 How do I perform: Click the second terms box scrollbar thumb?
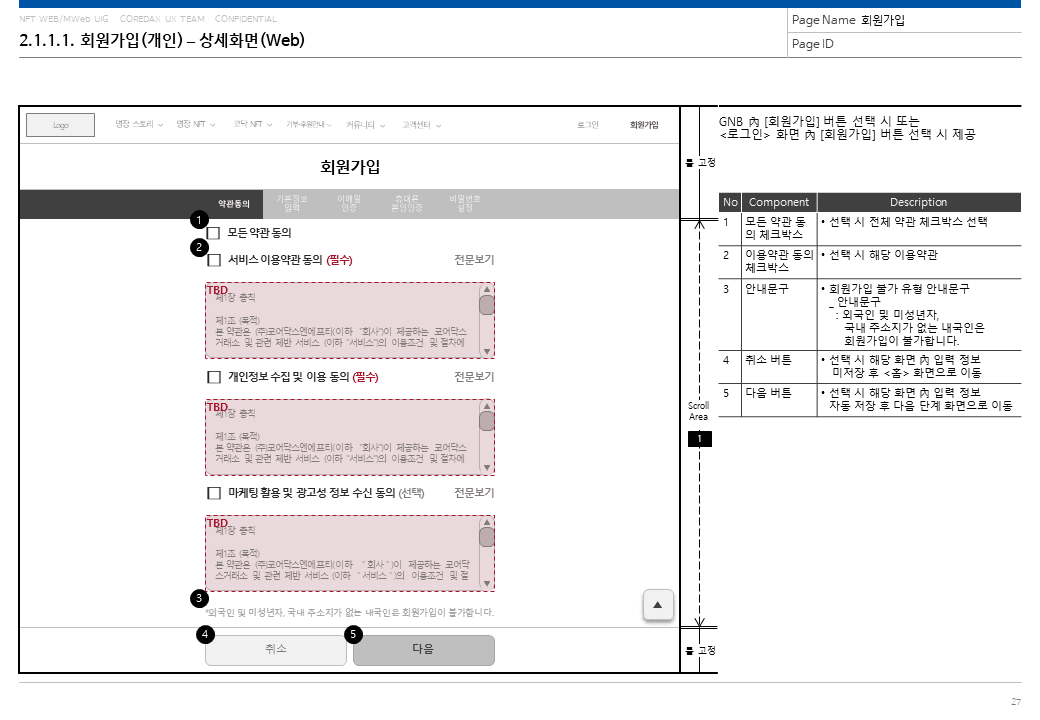pos(487,421)
